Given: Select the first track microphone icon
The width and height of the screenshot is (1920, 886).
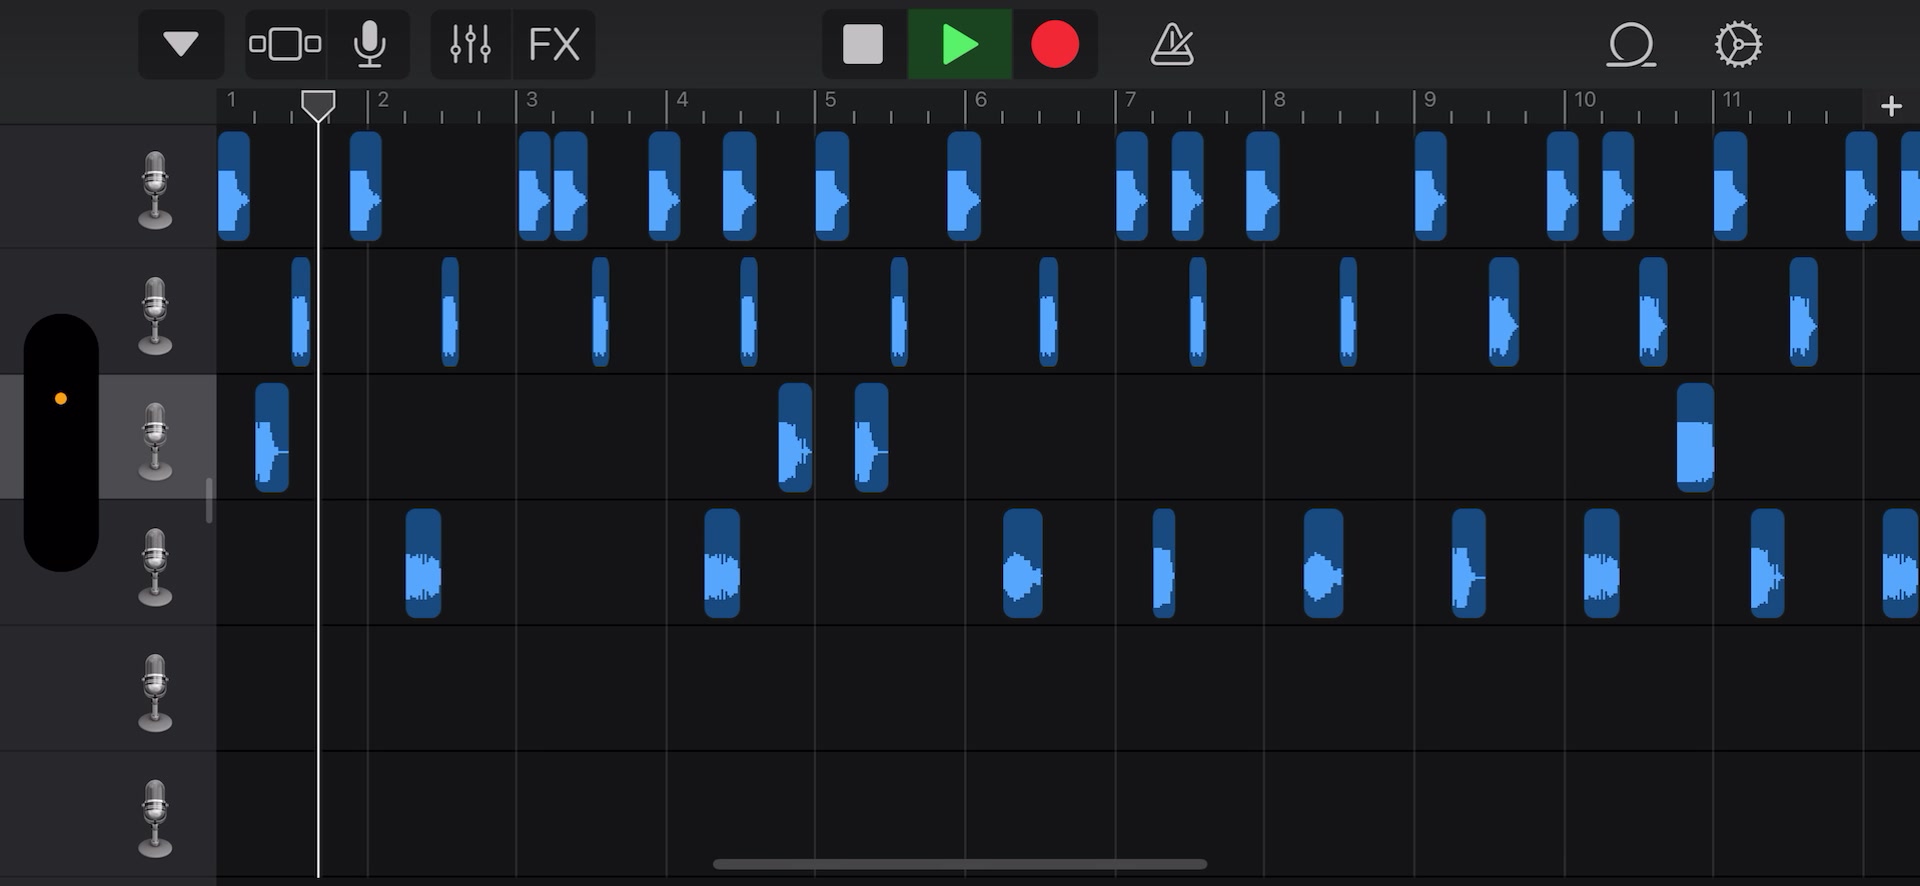Looking at the screenshot, I should [x=155, y=190].
